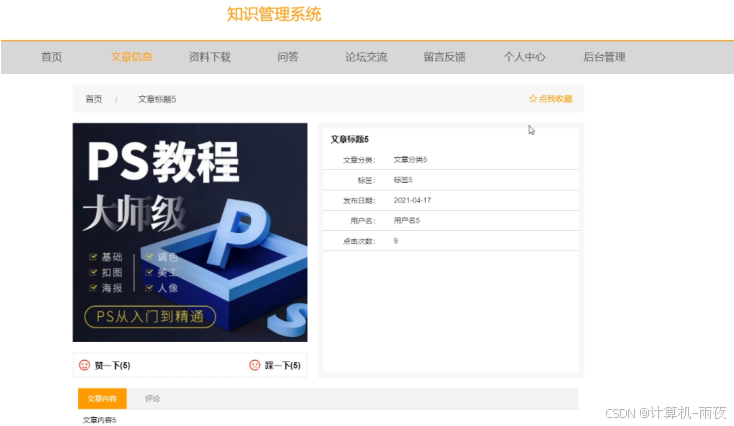The height and width of the screenshot is (426, 734).
Task: Click the 用户名: field label
Action: point(363,220)
